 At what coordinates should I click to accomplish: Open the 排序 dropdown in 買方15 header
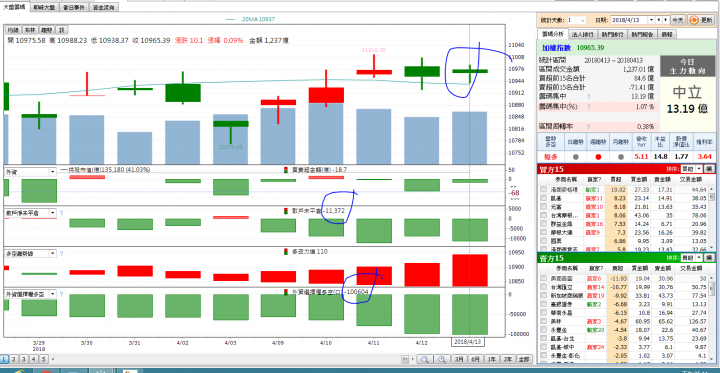coord(692,169)
